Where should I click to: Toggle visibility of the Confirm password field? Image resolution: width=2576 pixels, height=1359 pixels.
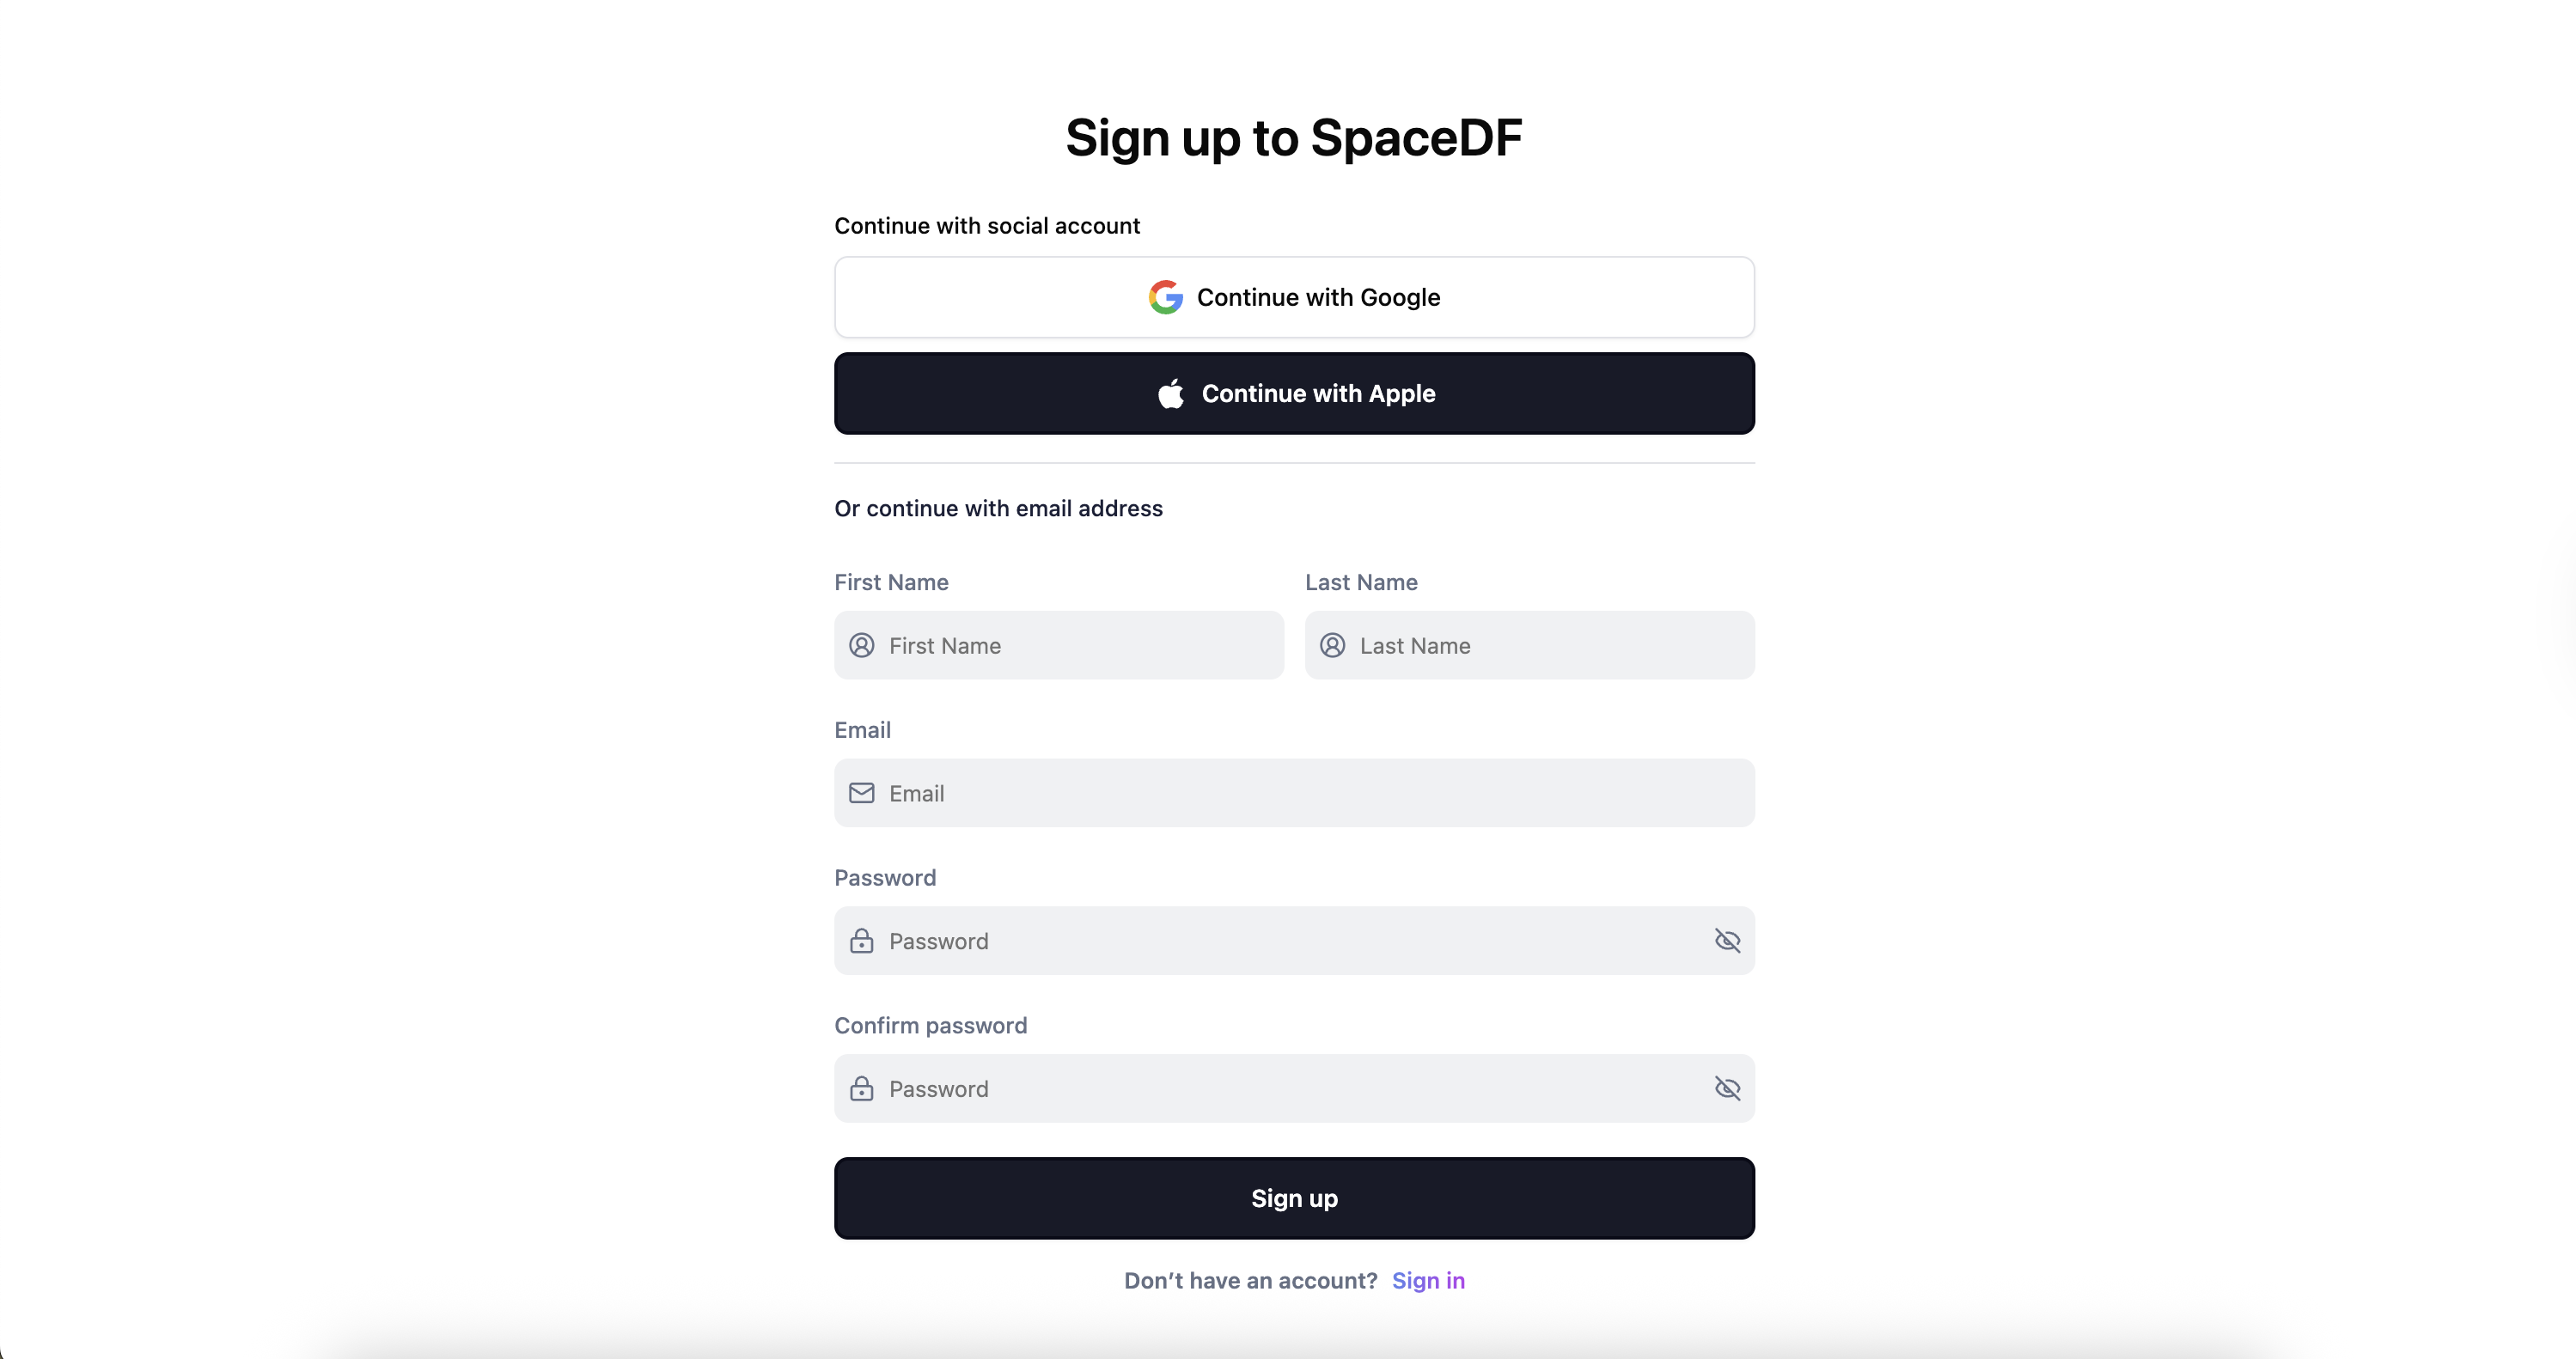1727,1089
